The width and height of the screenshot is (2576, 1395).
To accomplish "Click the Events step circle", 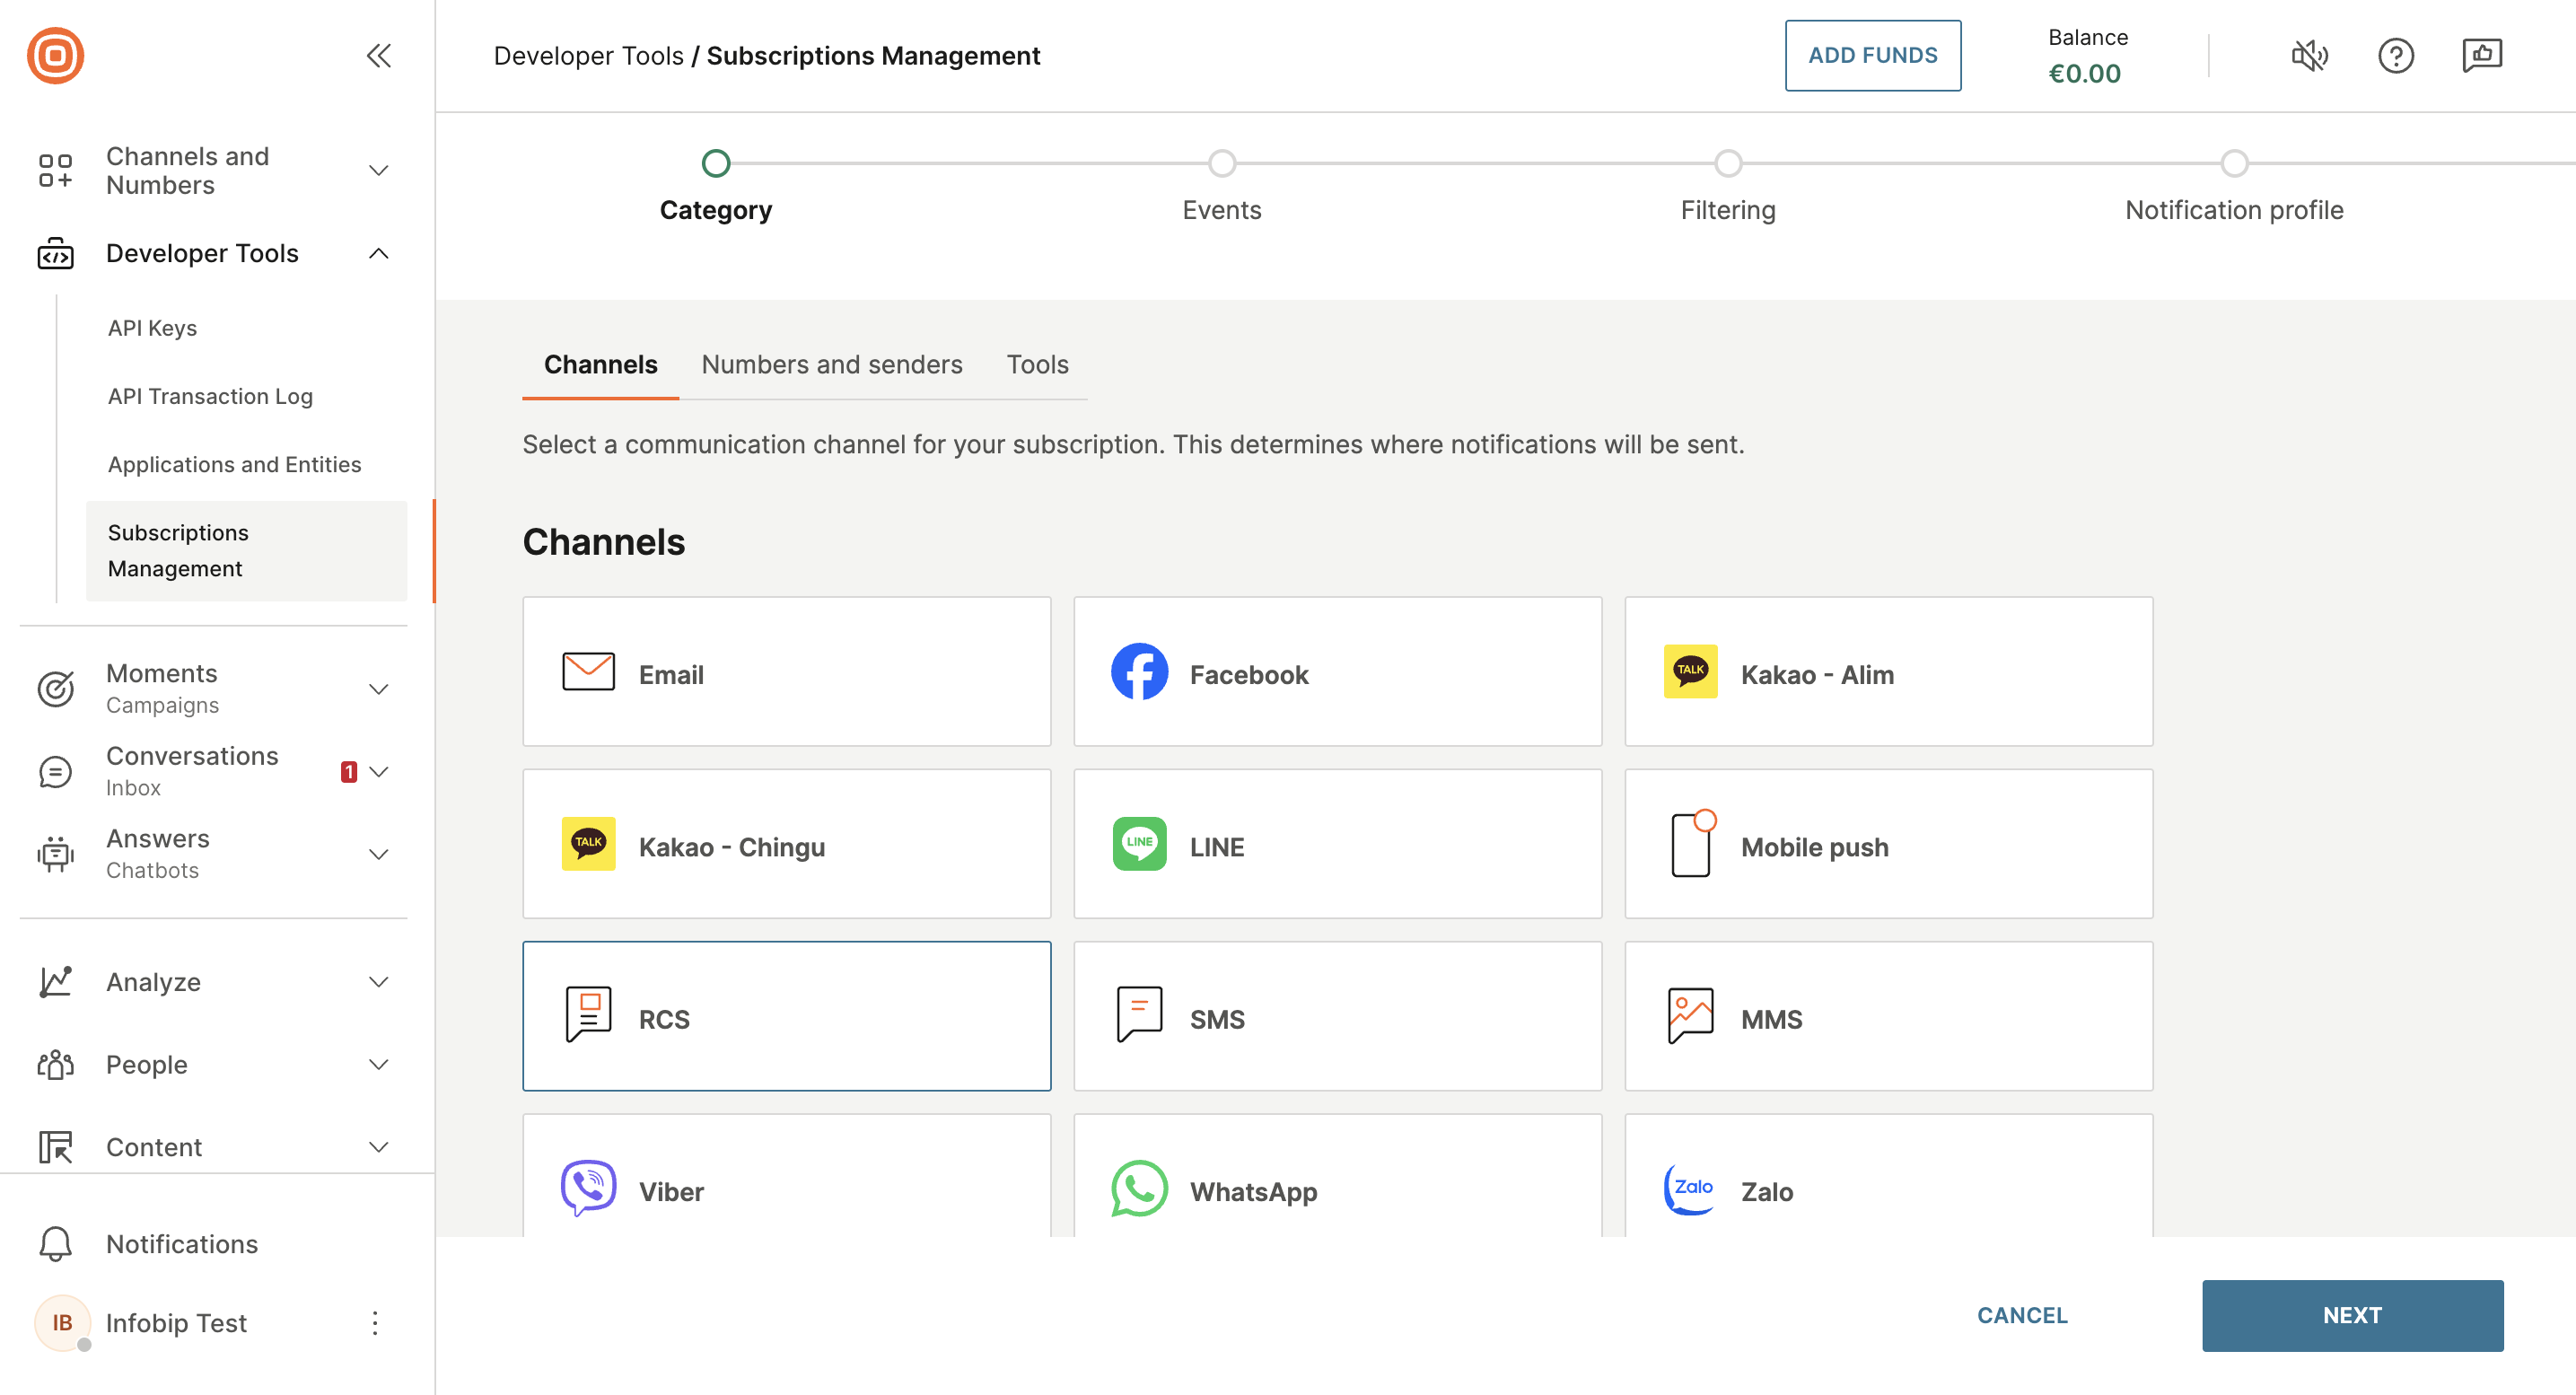I will click(1222, 163).
